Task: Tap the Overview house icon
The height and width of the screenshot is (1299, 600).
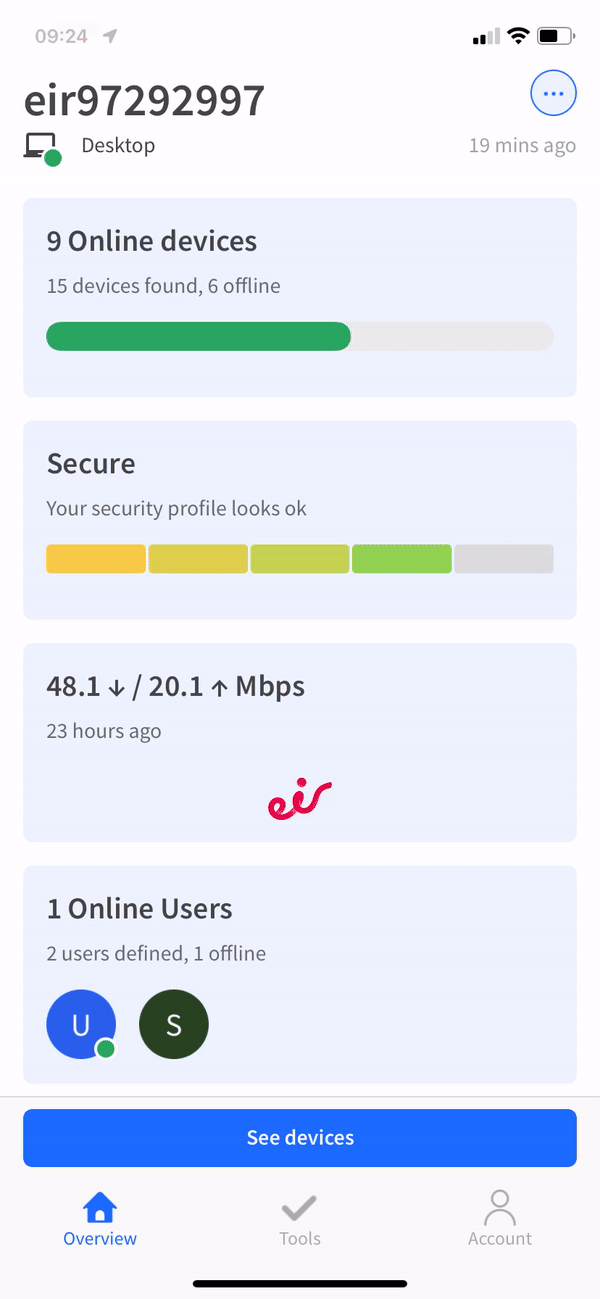Action: point(100,1207)
